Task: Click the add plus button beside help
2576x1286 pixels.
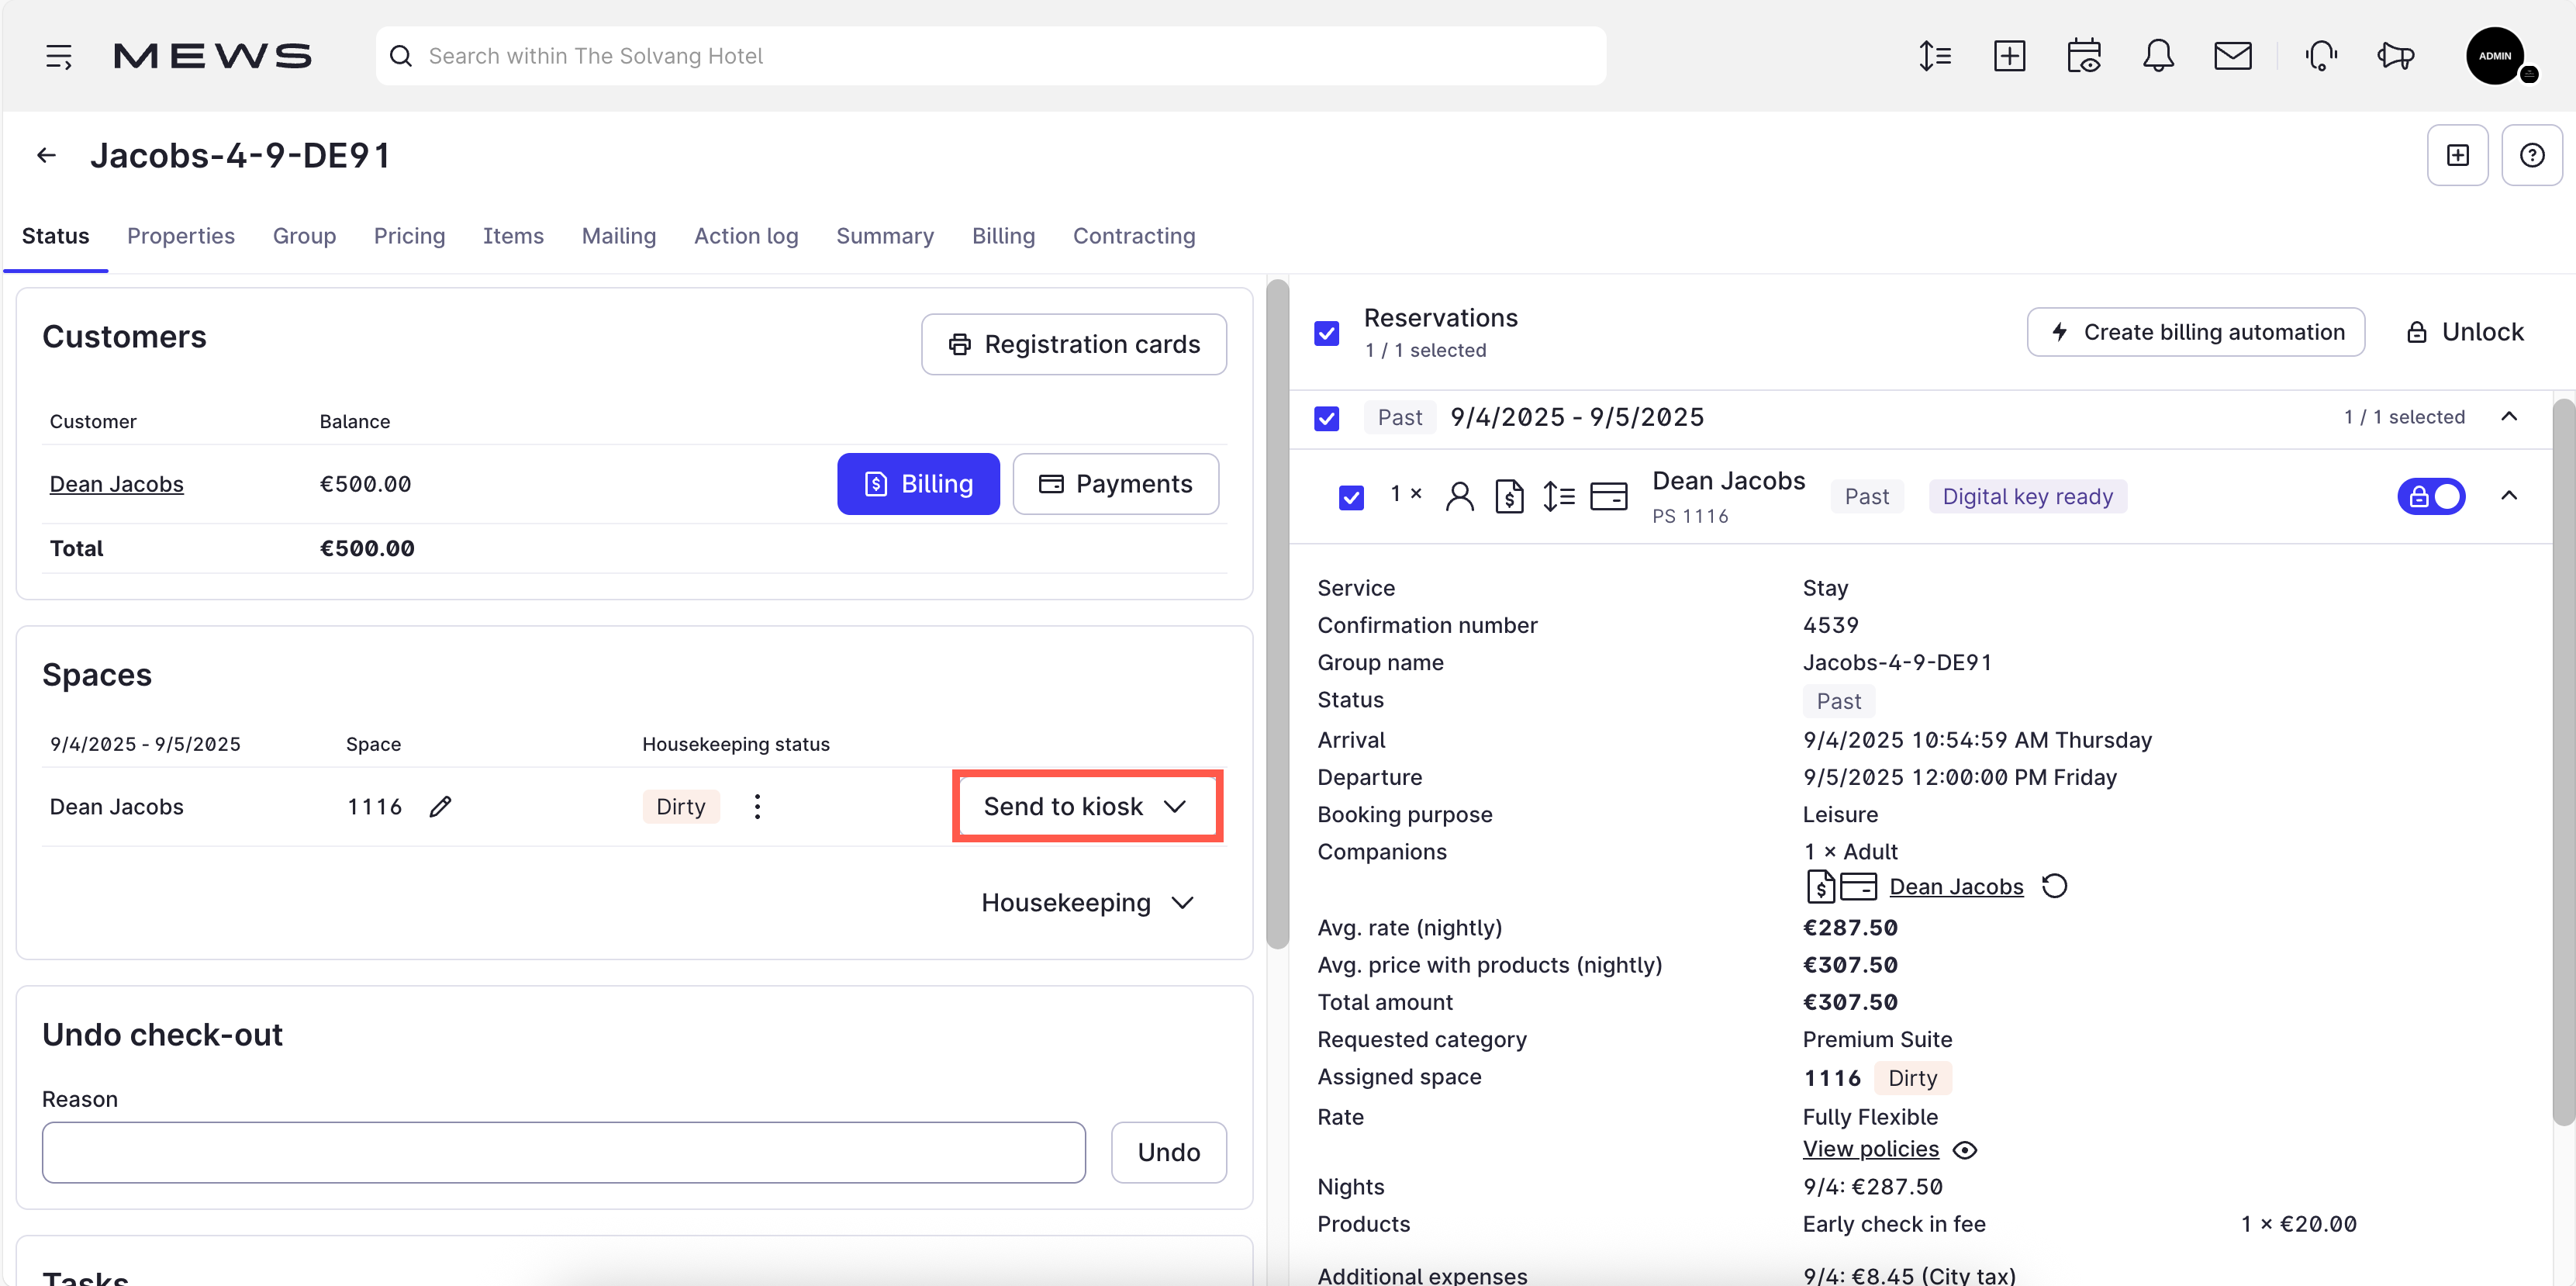Action: click(x=2457, y=155)
